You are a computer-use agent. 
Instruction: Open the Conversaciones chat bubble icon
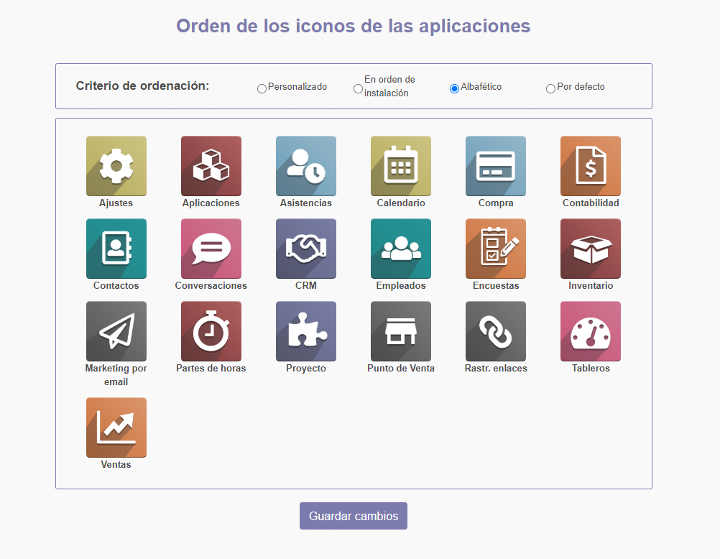tap(211, 248)
